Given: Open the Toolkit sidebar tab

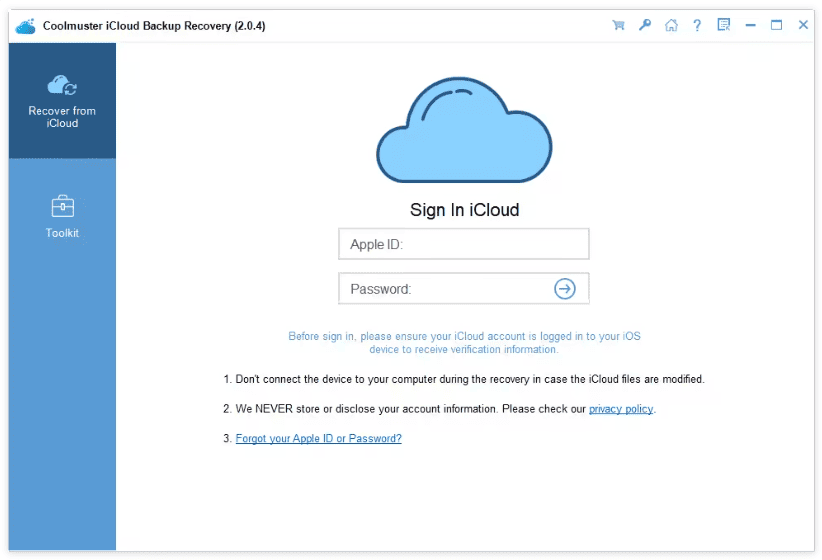Looking at the screenshot, I should point(62,217).
